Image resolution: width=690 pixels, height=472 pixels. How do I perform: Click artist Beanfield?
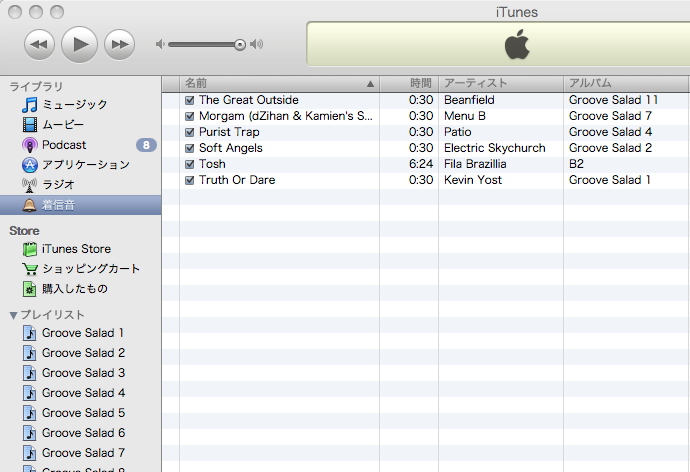469,100
